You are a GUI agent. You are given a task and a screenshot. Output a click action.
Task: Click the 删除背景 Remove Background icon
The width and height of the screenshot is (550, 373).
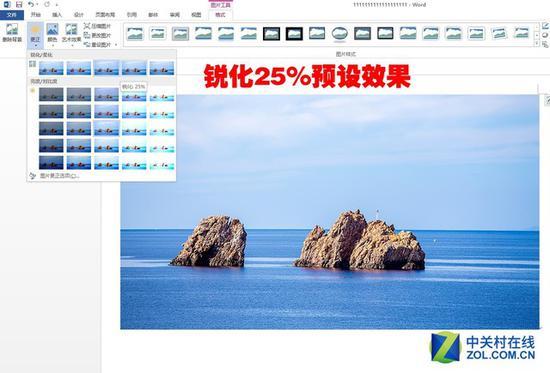pyautogui.click(x=12, y=29)
